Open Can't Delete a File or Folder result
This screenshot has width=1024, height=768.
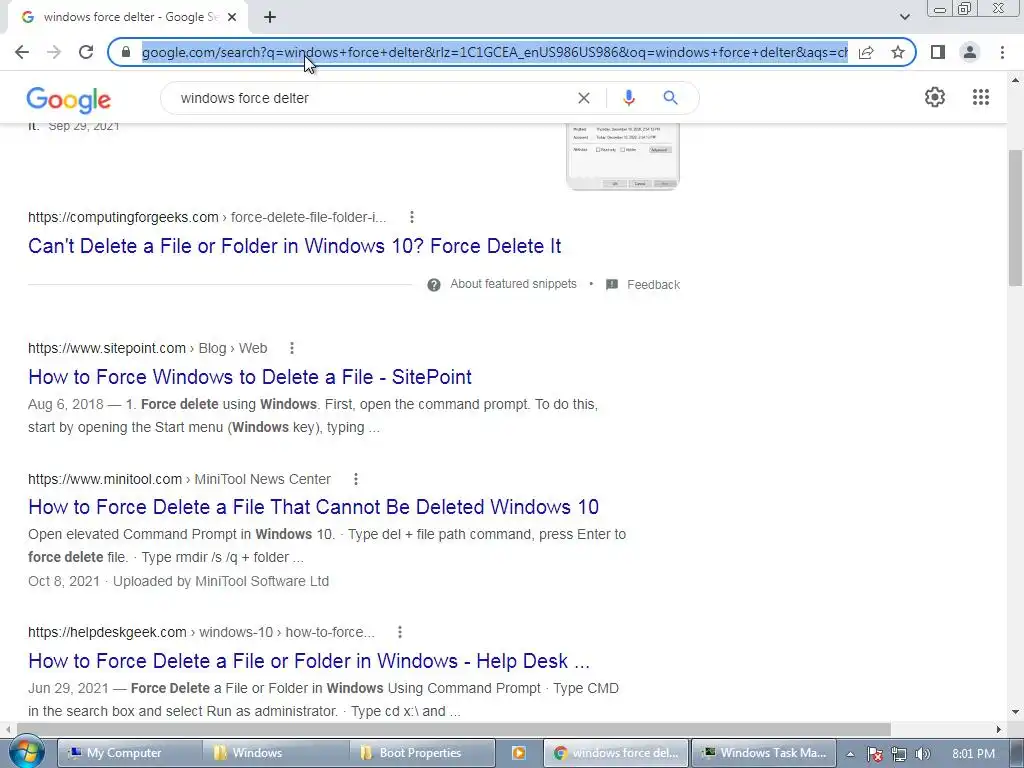[x=295, y=246]
